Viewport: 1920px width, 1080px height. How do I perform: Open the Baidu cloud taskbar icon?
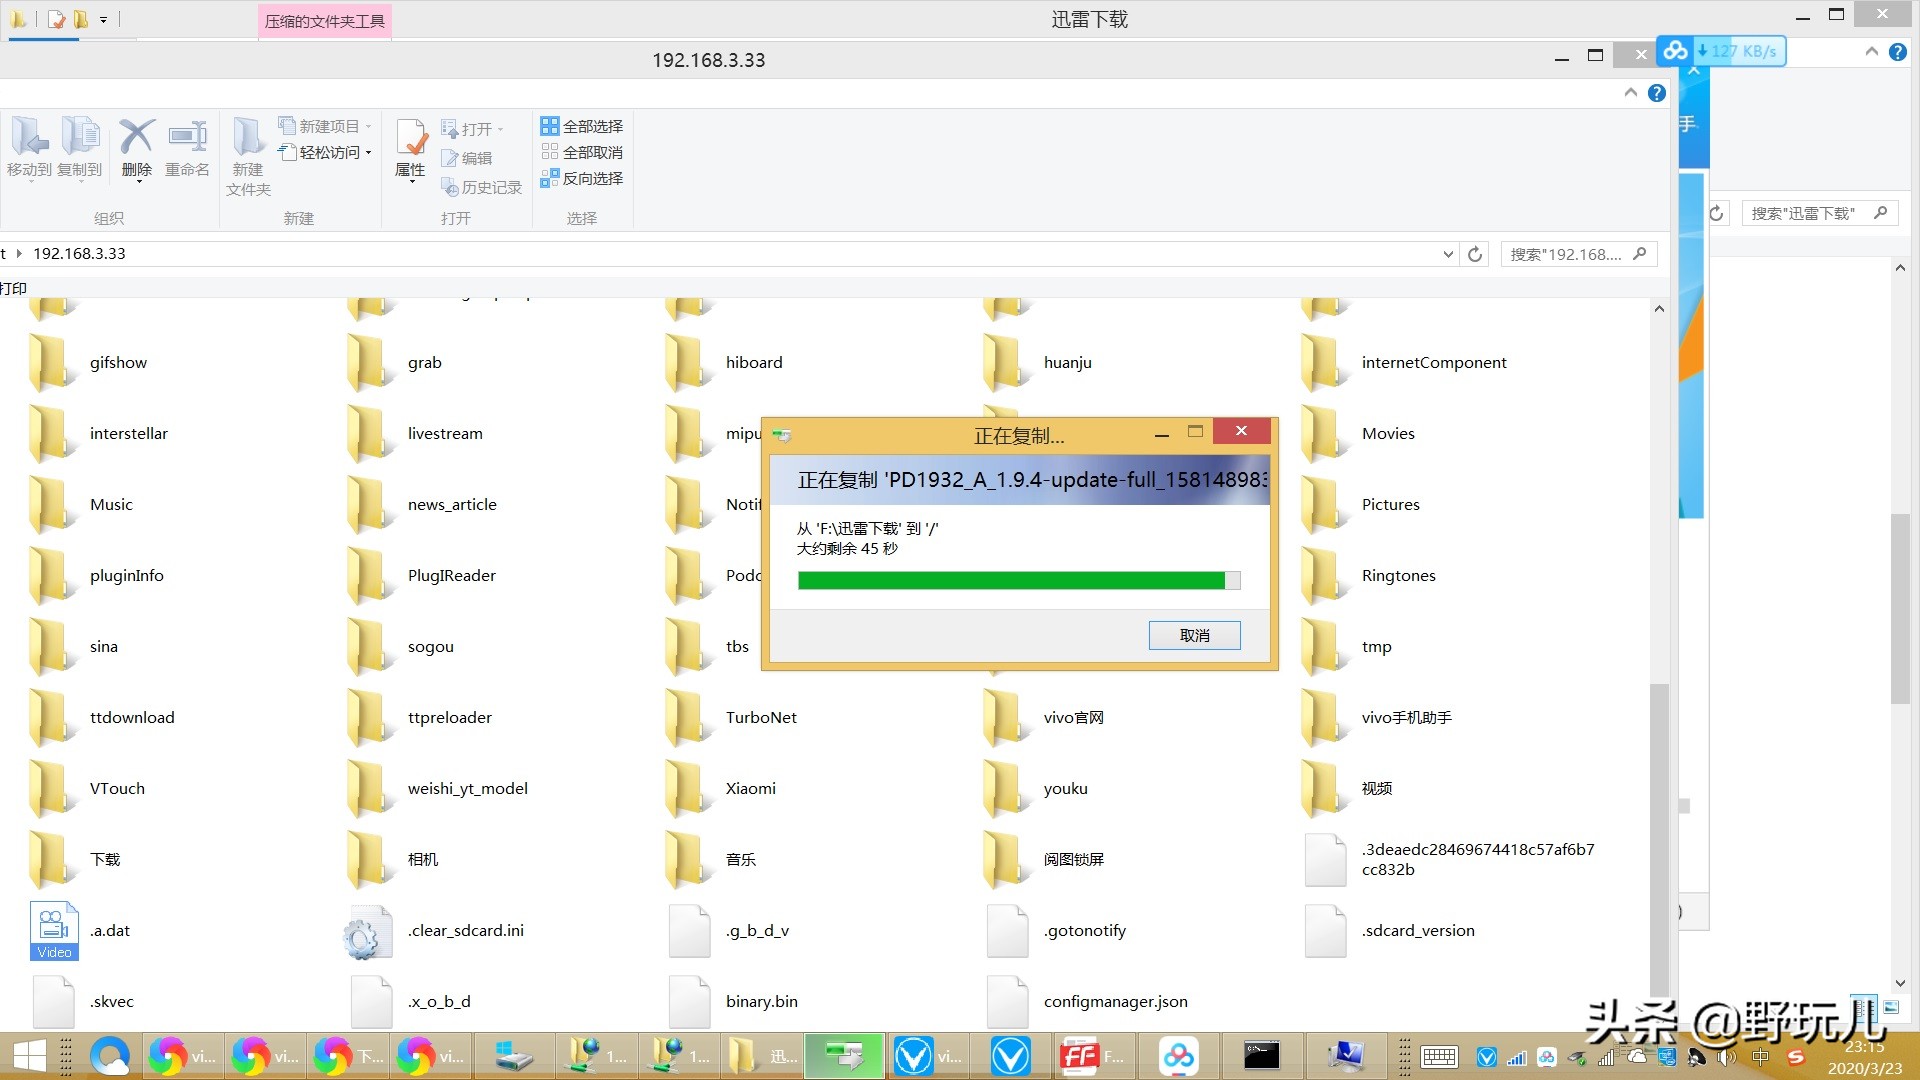point(1178,1056)
